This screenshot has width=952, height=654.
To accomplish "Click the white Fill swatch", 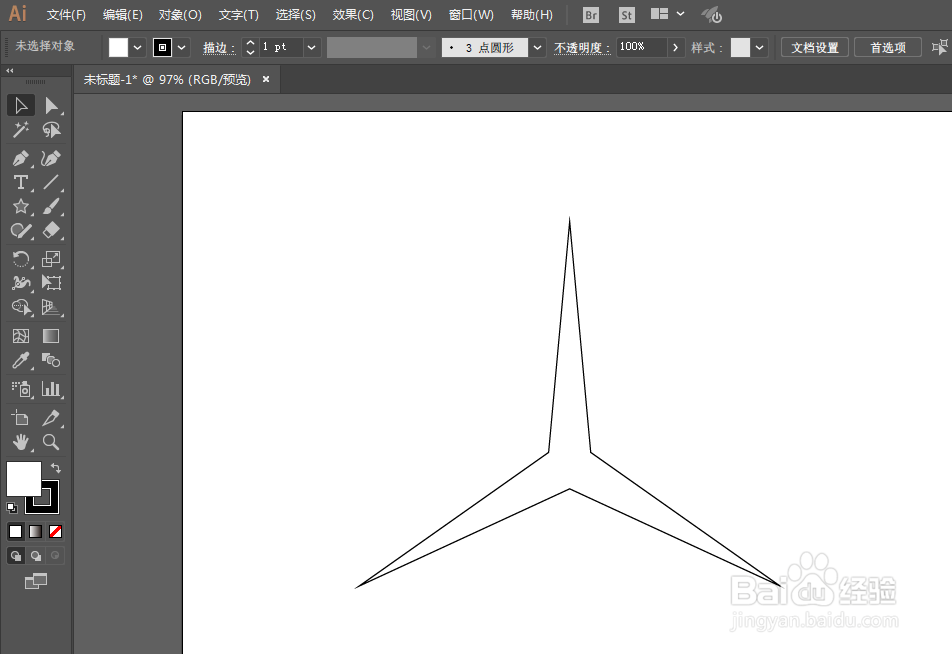I will (25, 480).
